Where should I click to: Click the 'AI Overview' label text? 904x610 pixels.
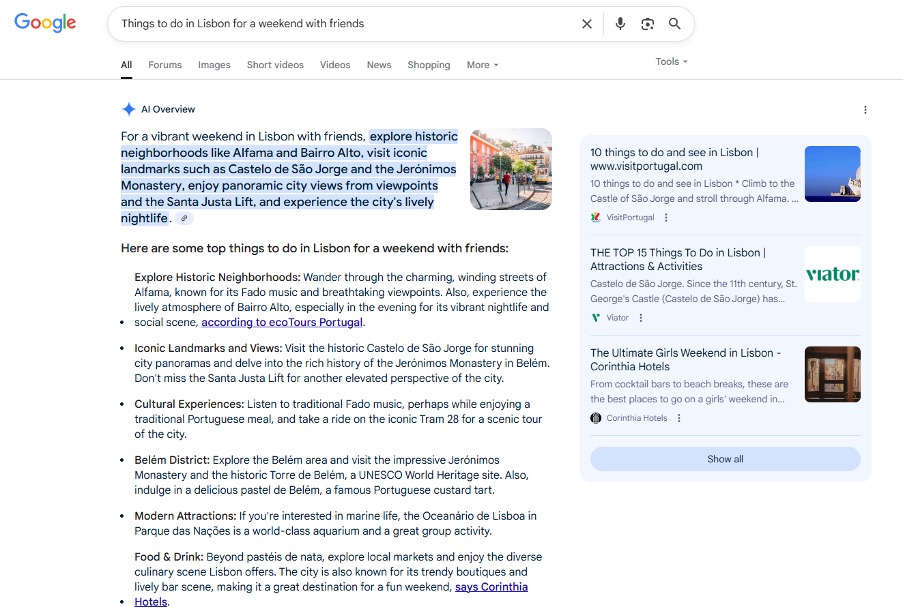(168, 110)
